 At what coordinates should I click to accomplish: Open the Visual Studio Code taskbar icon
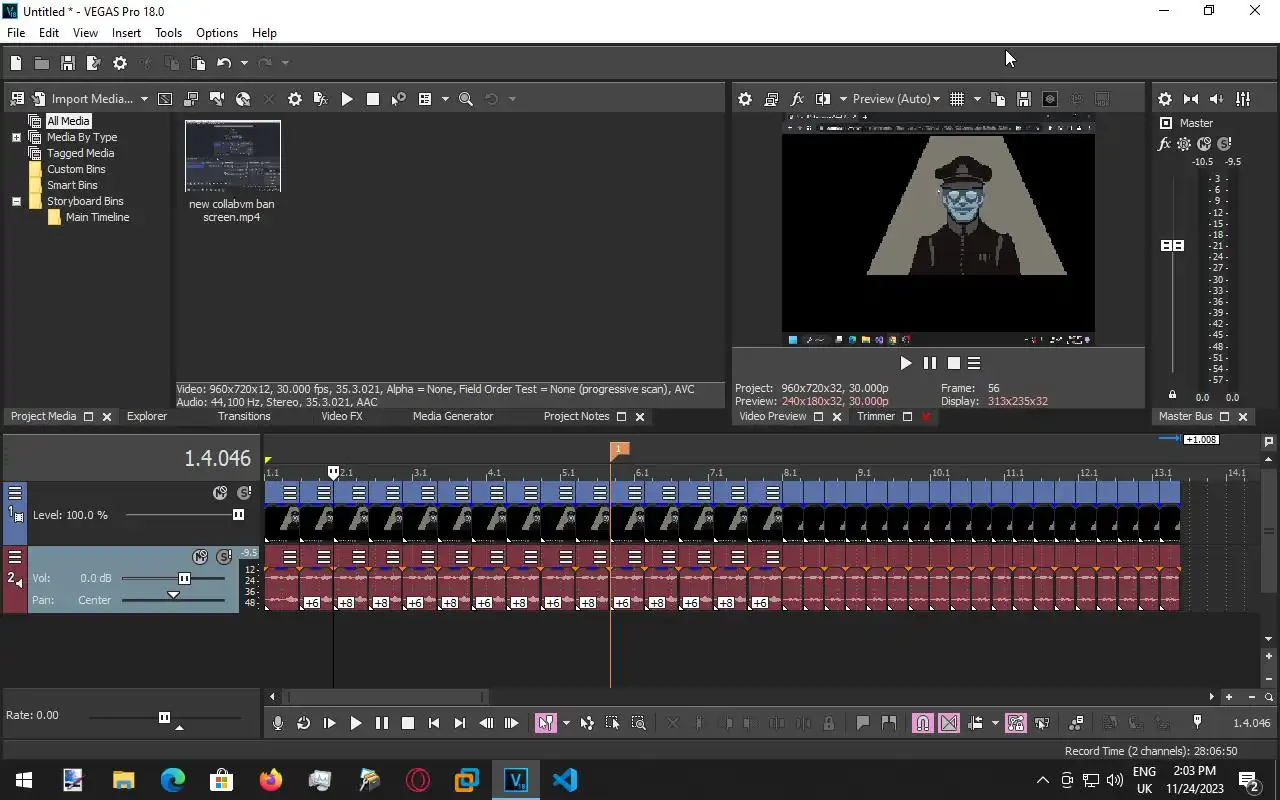pos(564,780)
